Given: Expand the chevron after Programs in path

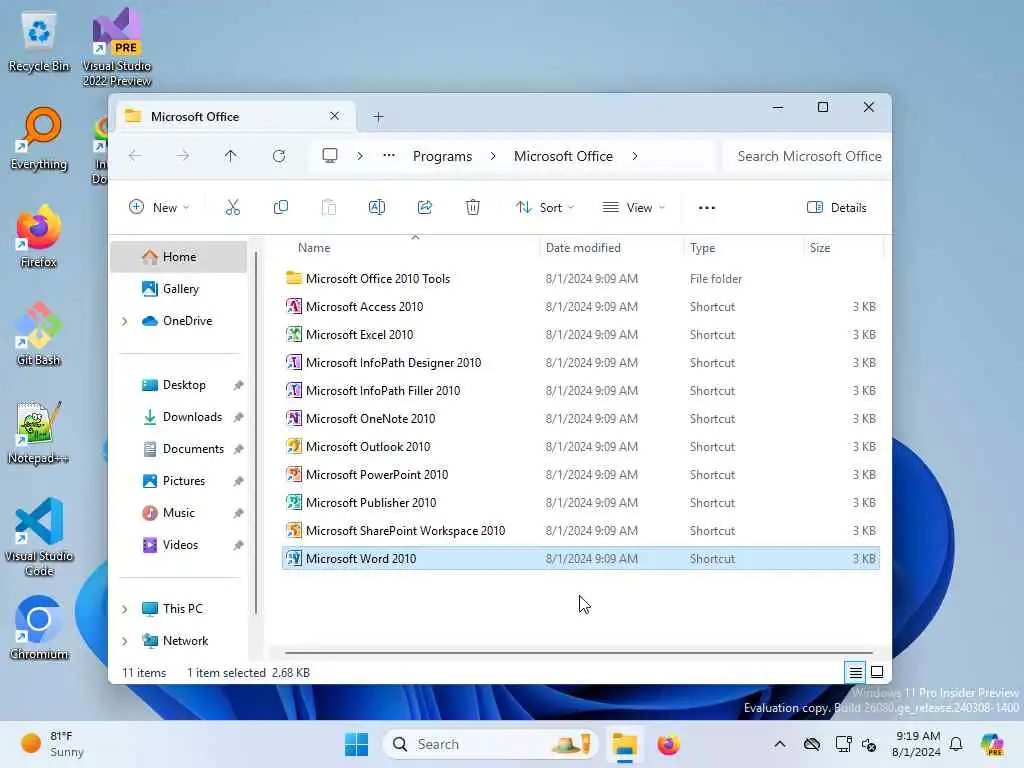Looking at the screenshot, I should click(493, 156).
